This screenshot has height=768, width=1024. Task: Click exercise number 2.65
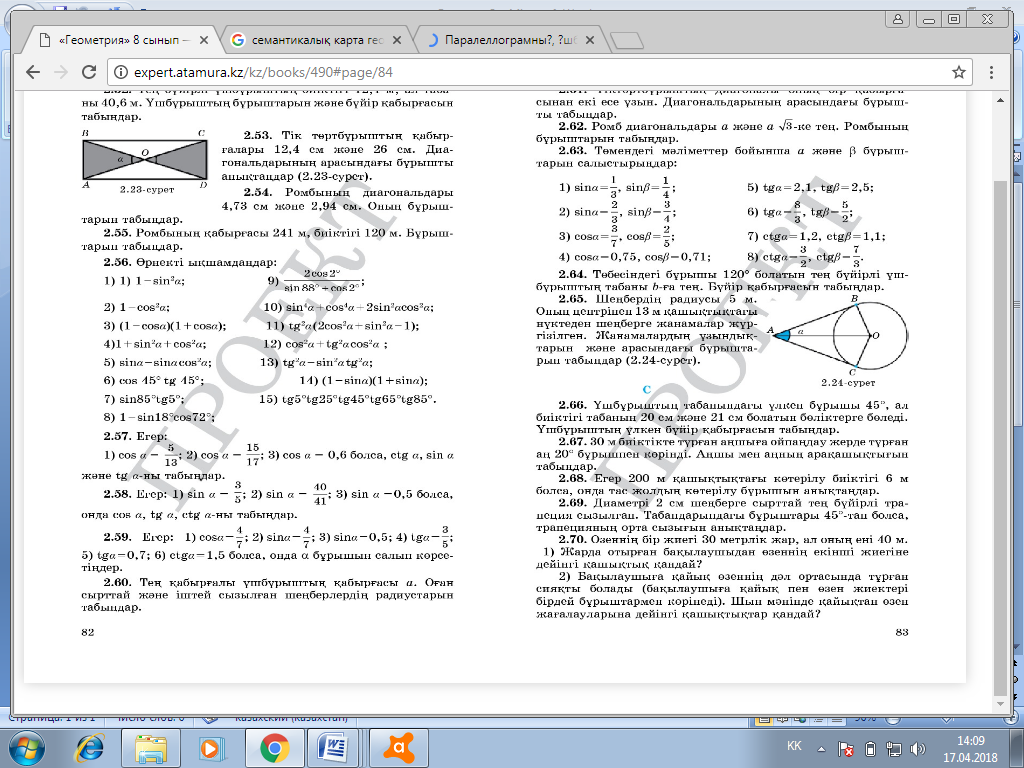(573, 299)
